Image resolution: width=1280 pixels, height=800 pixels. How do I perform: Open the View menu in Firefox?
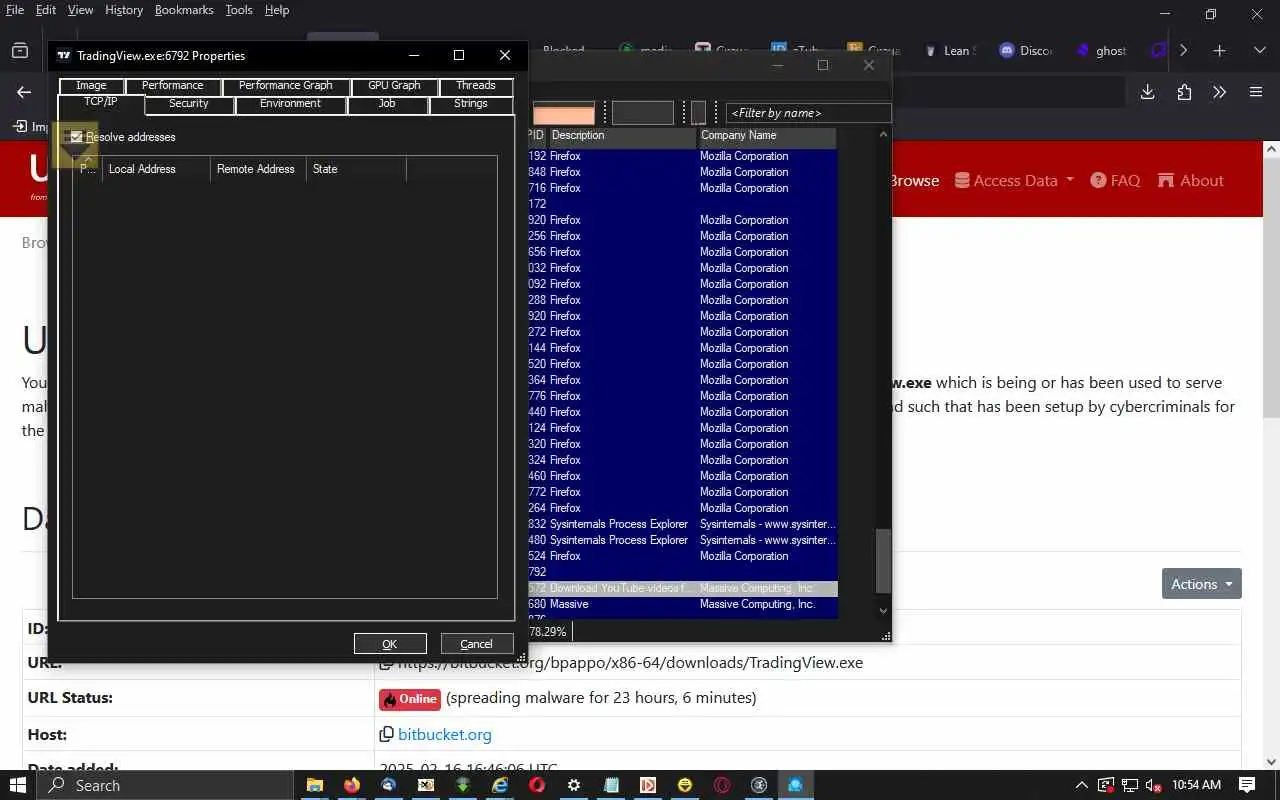80,10
